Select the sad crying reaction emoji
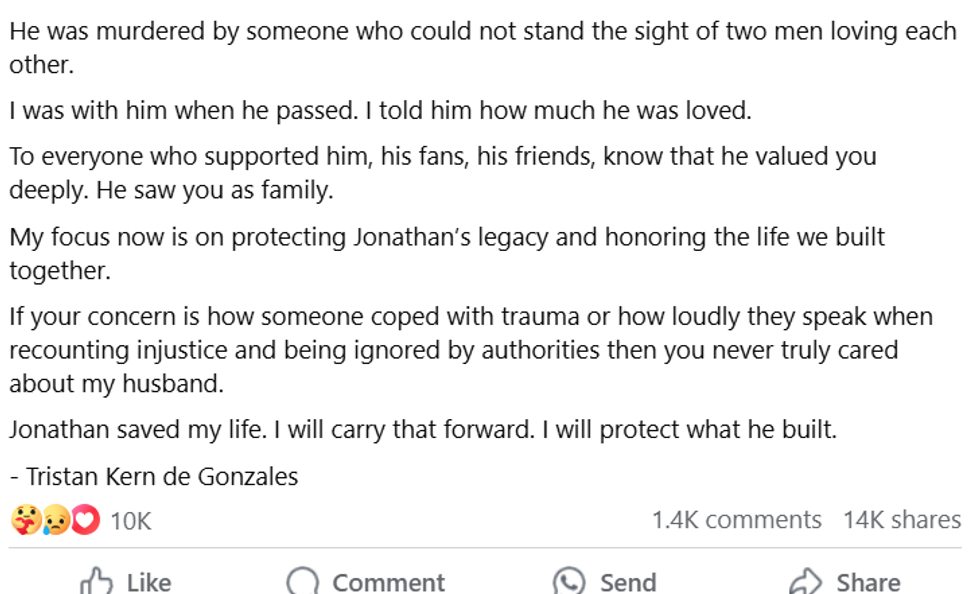The height and width of the screenshot is (594, 980). point(56,520)
